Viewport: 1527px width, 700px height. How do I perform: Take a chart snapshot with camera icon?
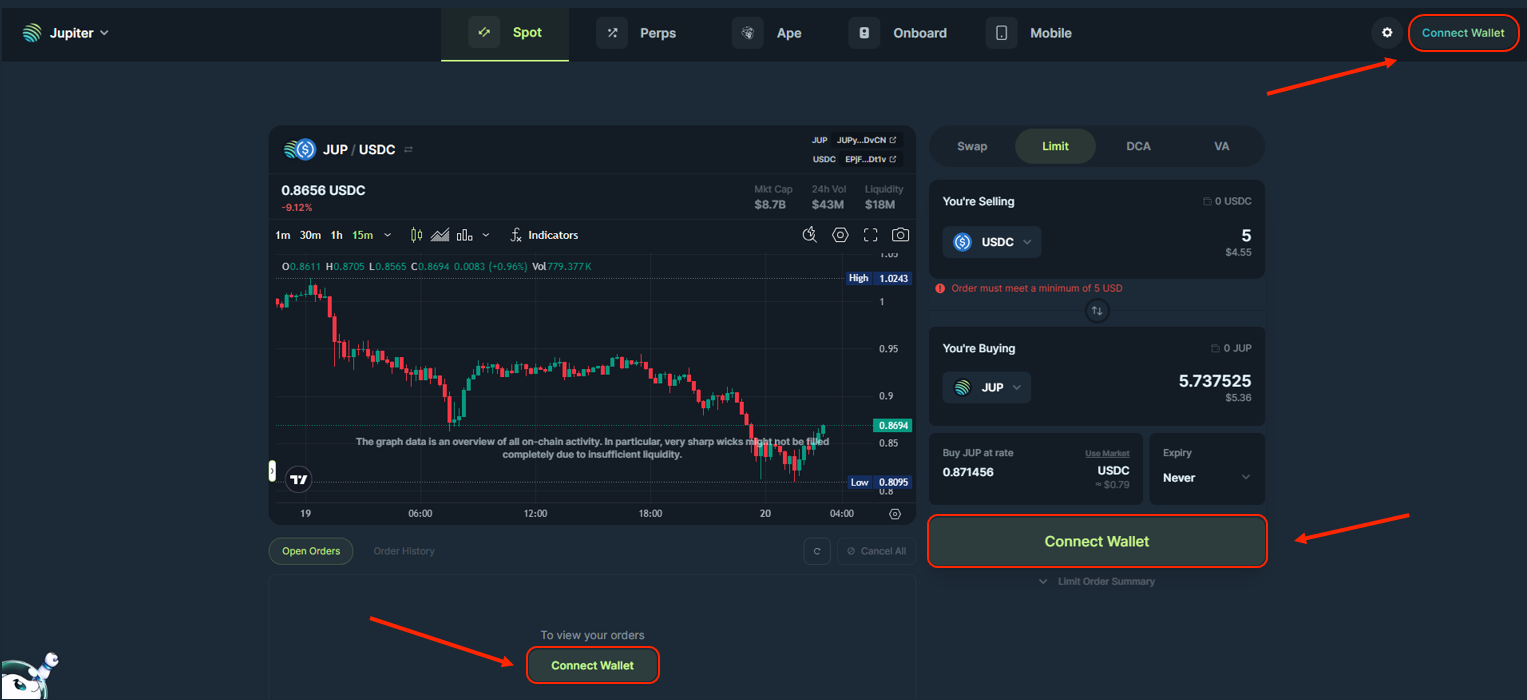(x=901, y=235)
